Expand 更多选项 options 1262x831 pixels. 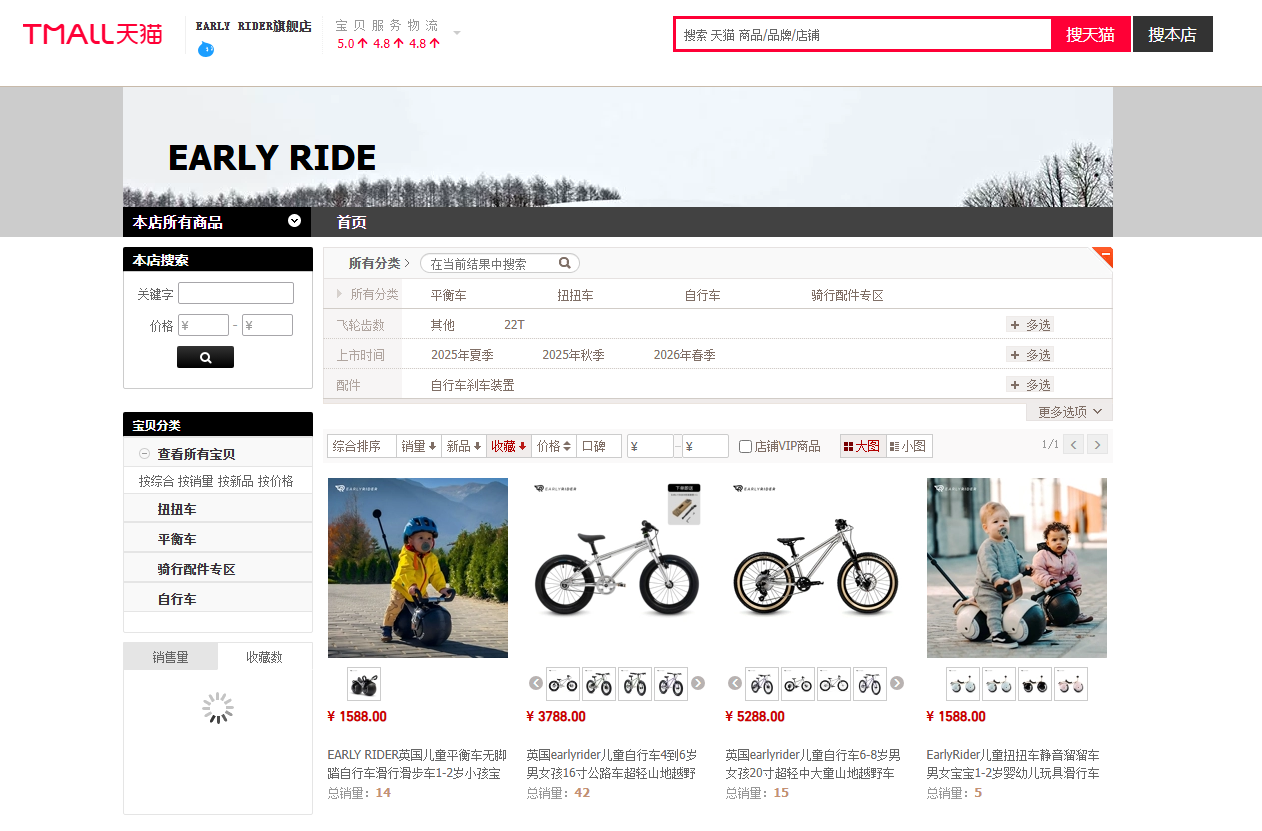1069,411
